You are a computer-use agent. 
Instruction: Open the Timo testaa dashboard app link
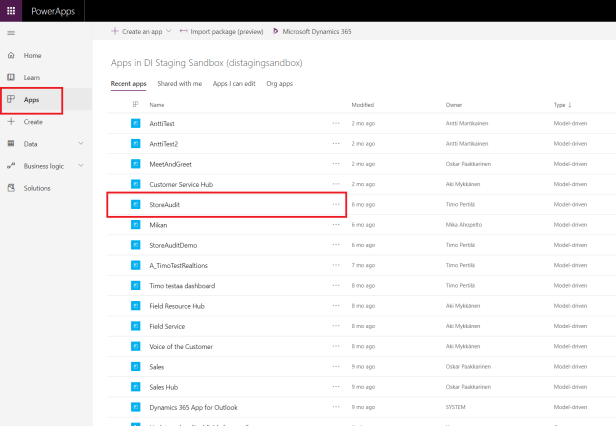point(182,286)
